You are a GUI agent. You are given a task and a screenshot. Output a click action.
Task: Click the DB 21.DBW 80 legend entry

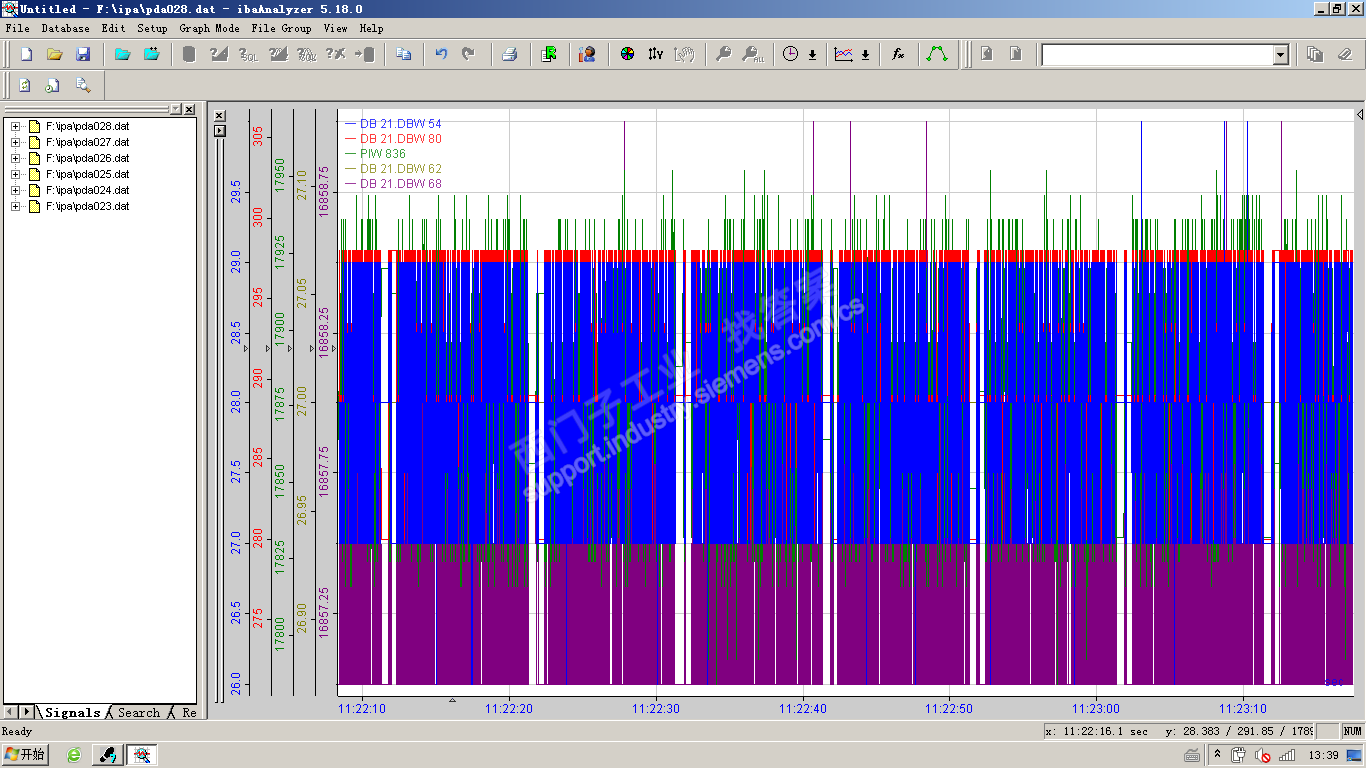coord(400,139)
